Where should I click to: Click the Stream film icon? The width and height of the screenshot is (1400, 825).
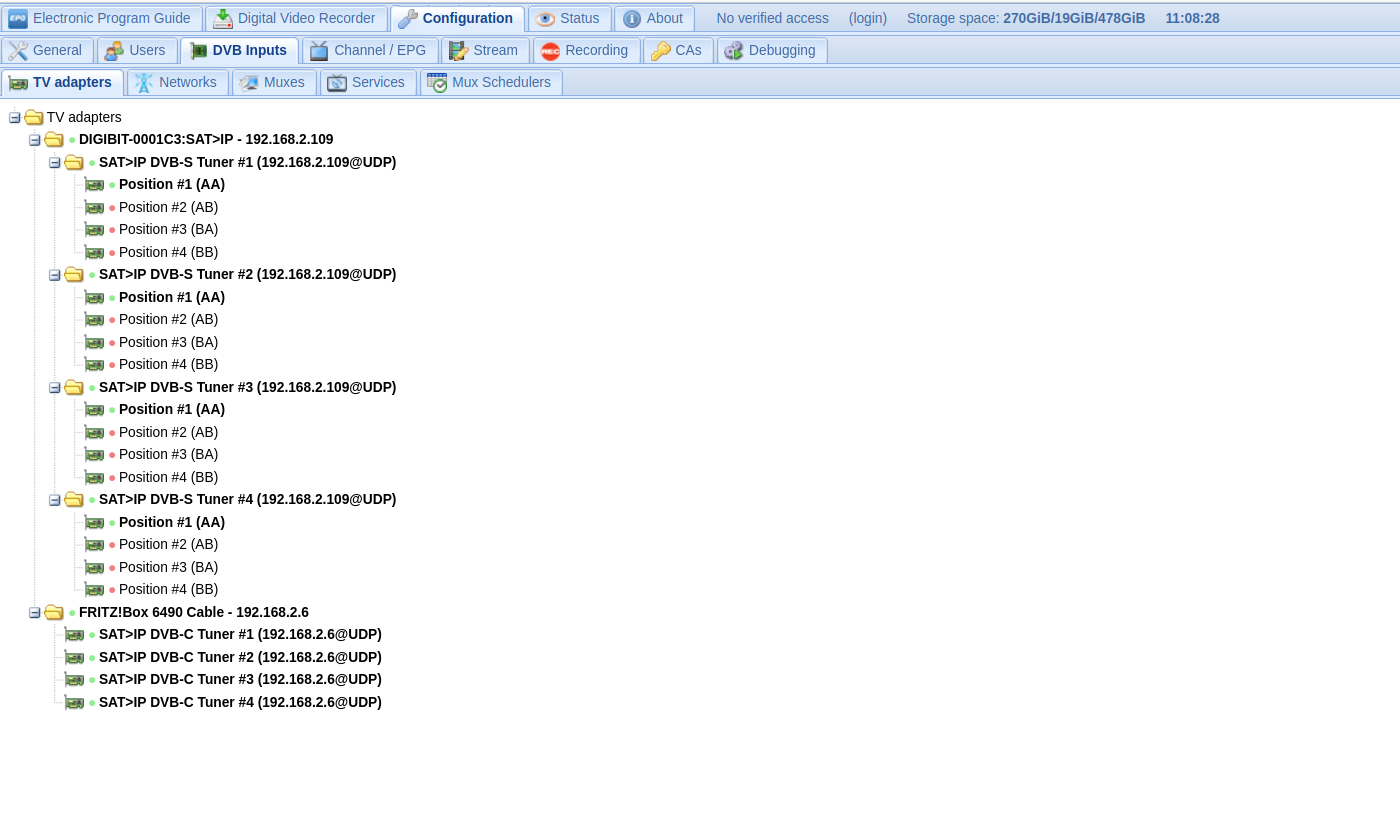458,51
